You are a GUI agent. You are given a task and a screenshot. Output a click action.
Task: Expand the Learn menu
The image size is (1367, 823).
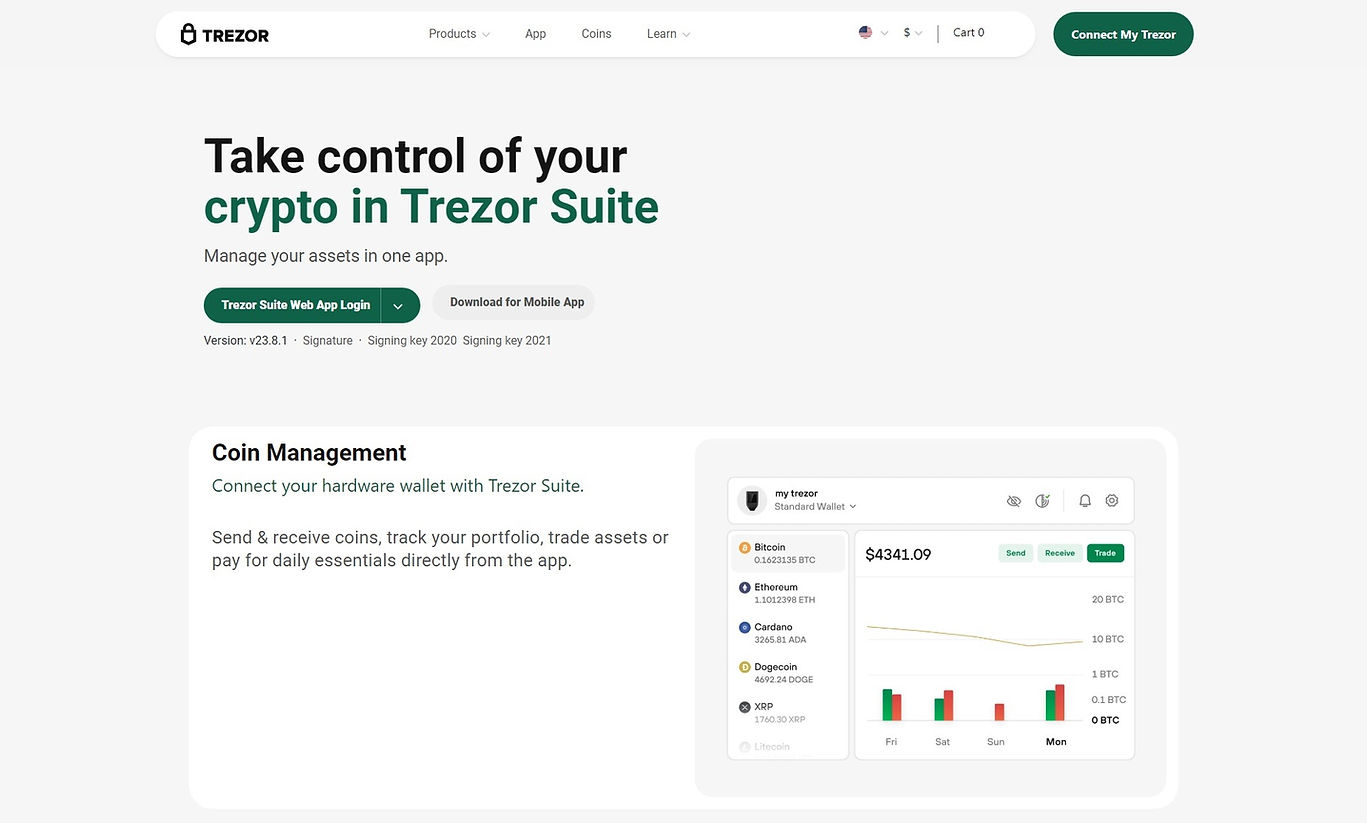668,34
